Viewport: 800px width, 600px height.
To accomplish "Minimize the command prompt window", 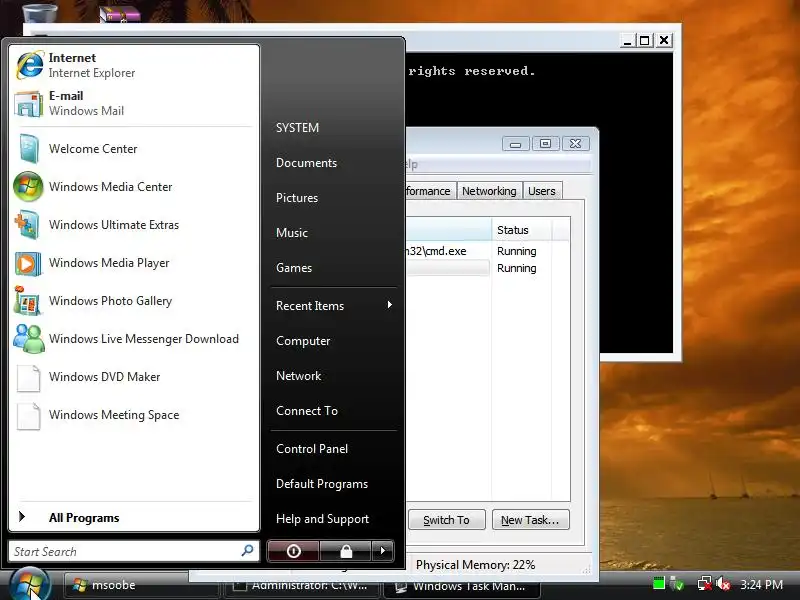I will coord(628,40).
